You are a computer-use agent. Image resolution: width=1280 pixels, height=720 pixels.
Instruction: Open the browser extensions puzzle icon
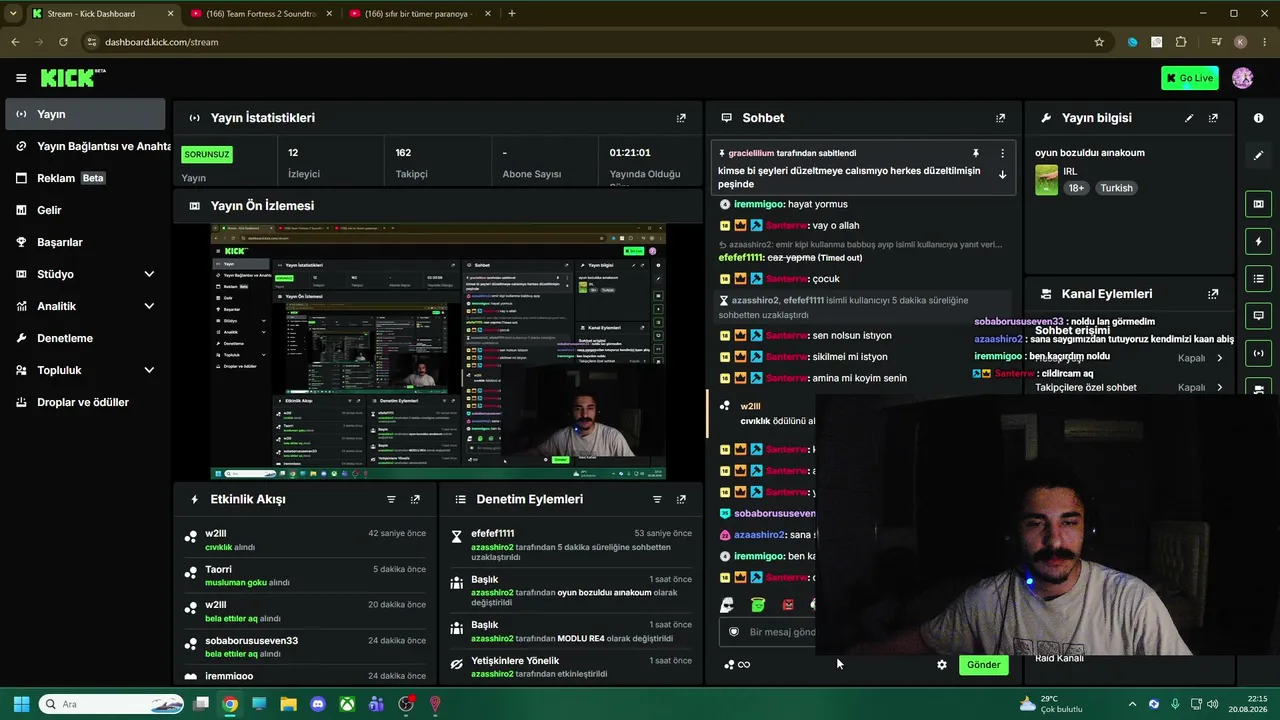1181,42
